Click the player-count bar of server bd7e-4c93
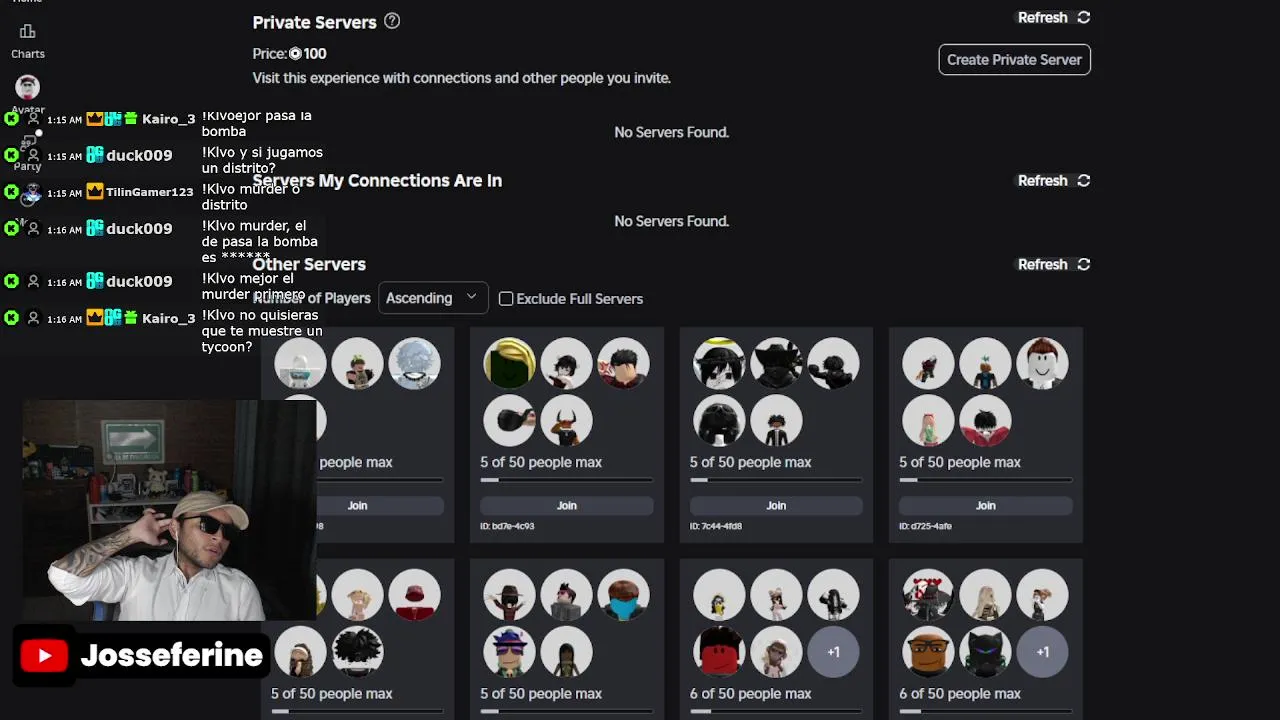Image resolution: width=1280 pixels, height=720 pixels. click(x=567, y=480)
